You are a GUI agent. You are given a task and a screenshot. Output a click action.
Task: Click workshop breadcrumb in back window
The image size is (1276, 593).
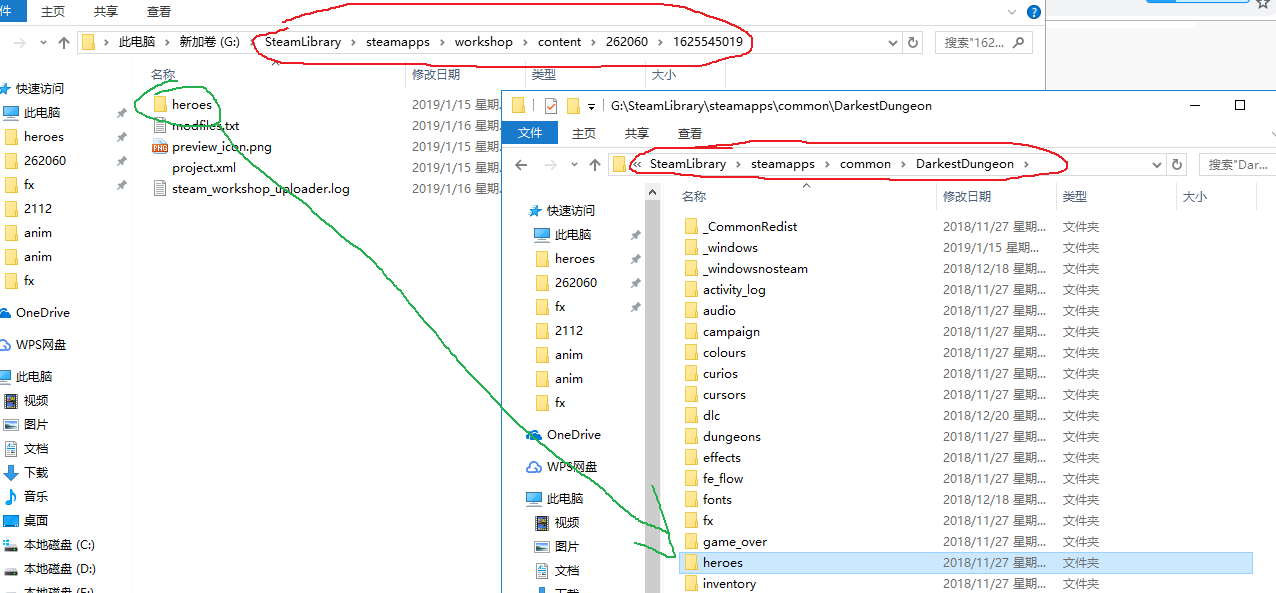483,43
